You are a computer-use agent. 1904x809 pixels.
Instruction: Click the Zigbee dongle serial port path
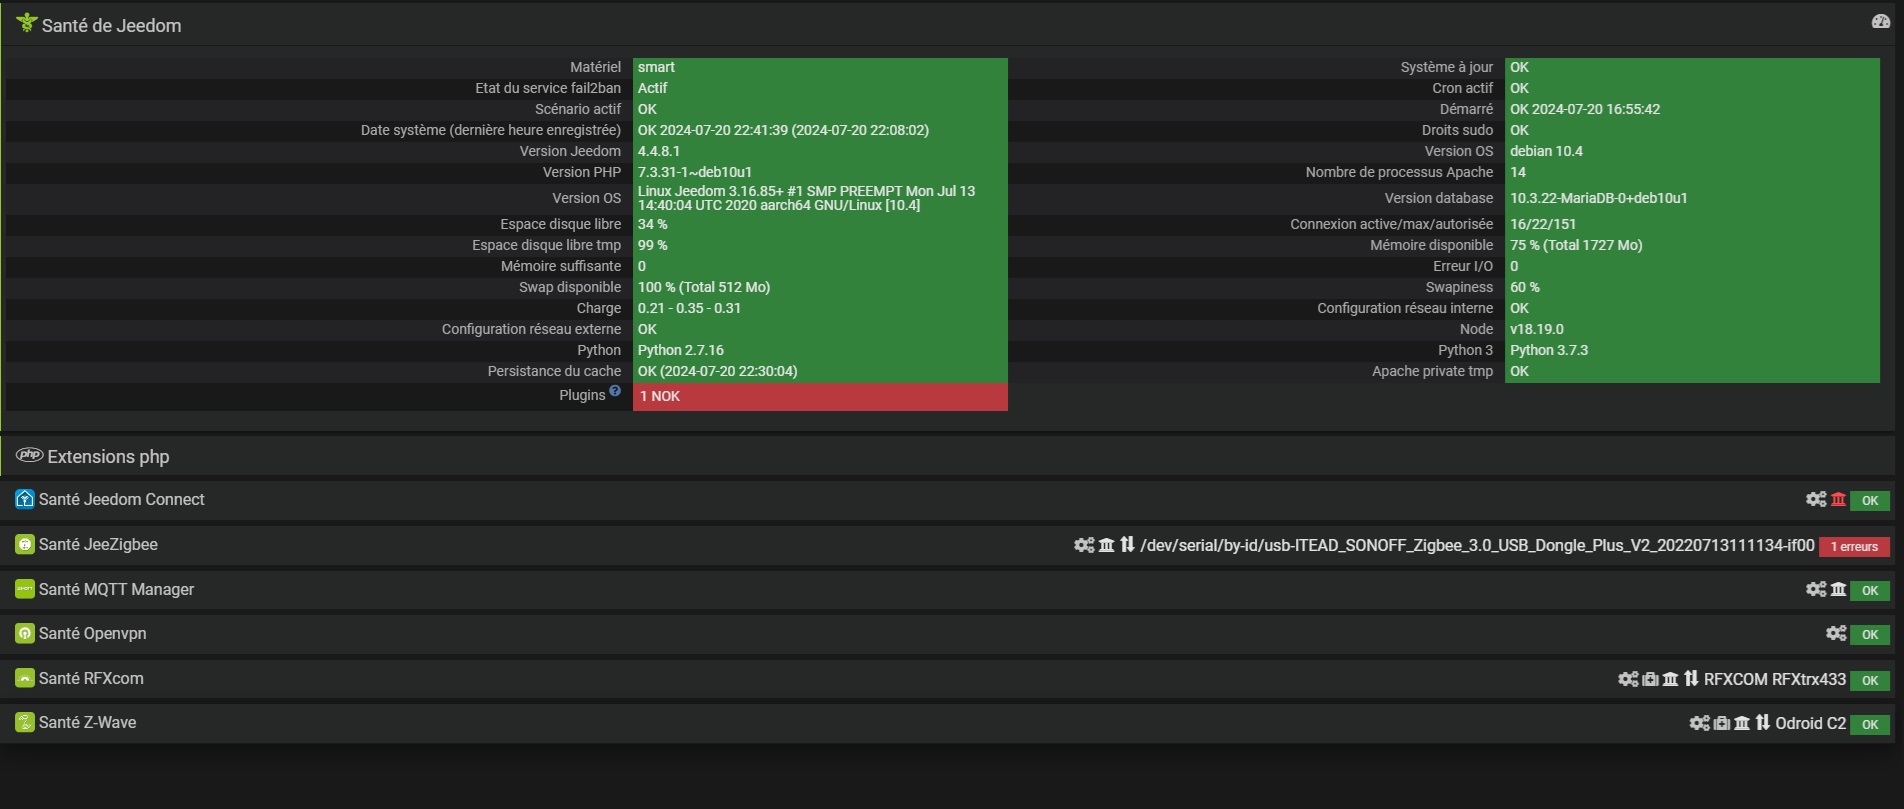pyautogui.click(x=1477, y=545)
